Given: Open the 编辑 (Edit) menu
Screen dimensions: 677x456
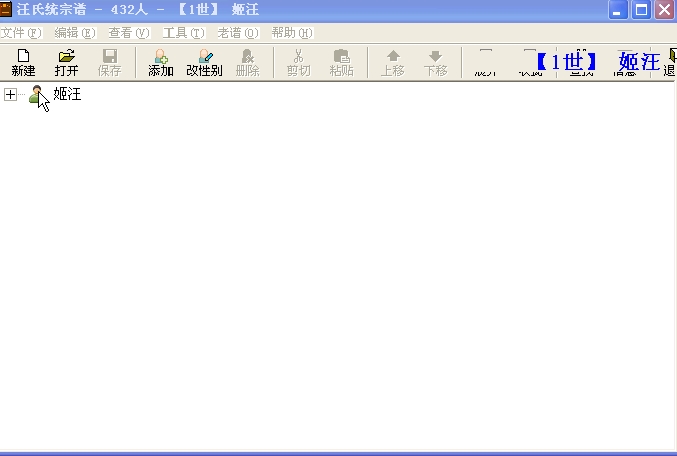Looking at the screenshot, I should tap(73, 32).
